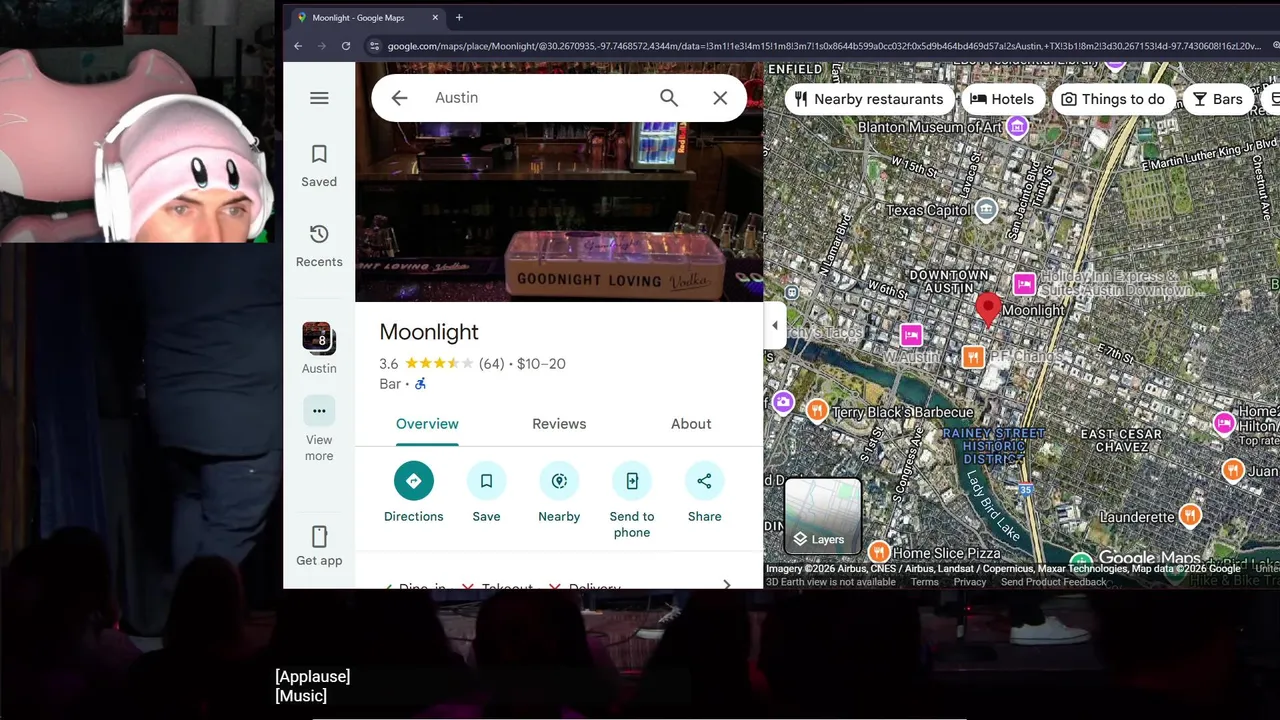Open the Privacy link
The width and height of the screenshot is (1280, 720).
click(x=970, y=582)
